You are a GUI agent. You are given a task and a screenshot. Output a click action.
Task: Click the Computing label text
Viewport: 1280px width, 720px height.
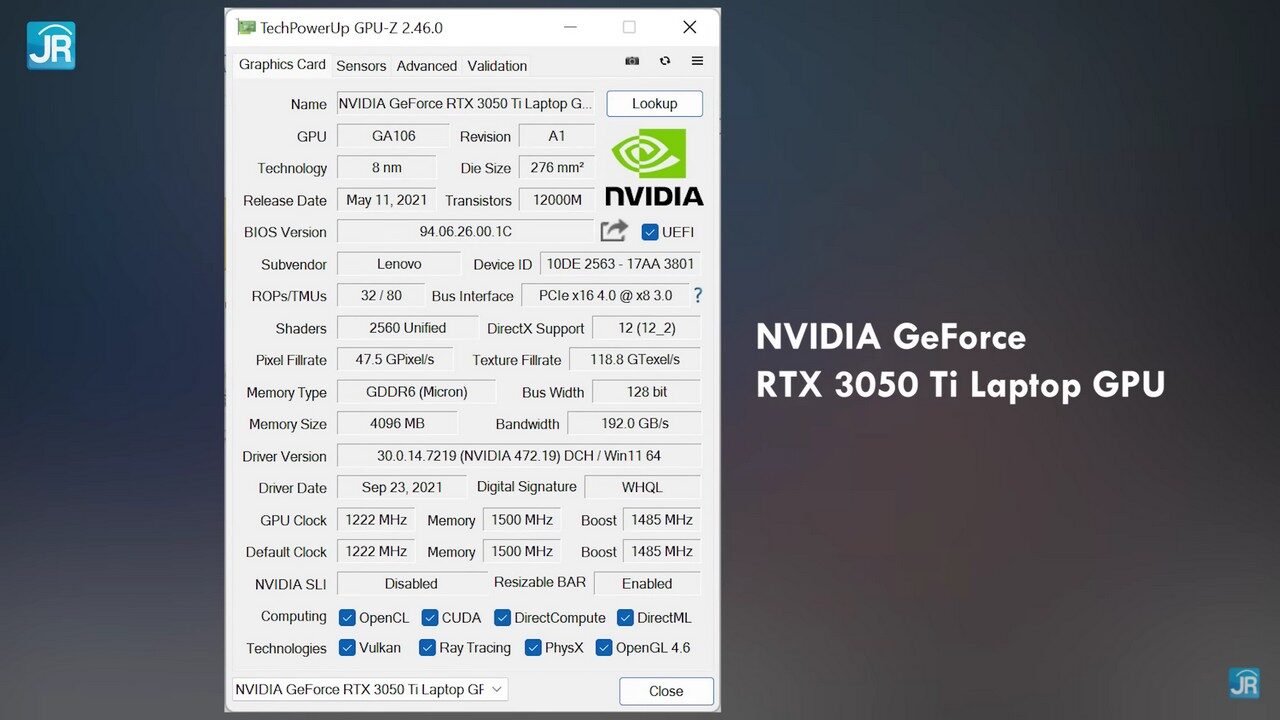tap(294, 617)
